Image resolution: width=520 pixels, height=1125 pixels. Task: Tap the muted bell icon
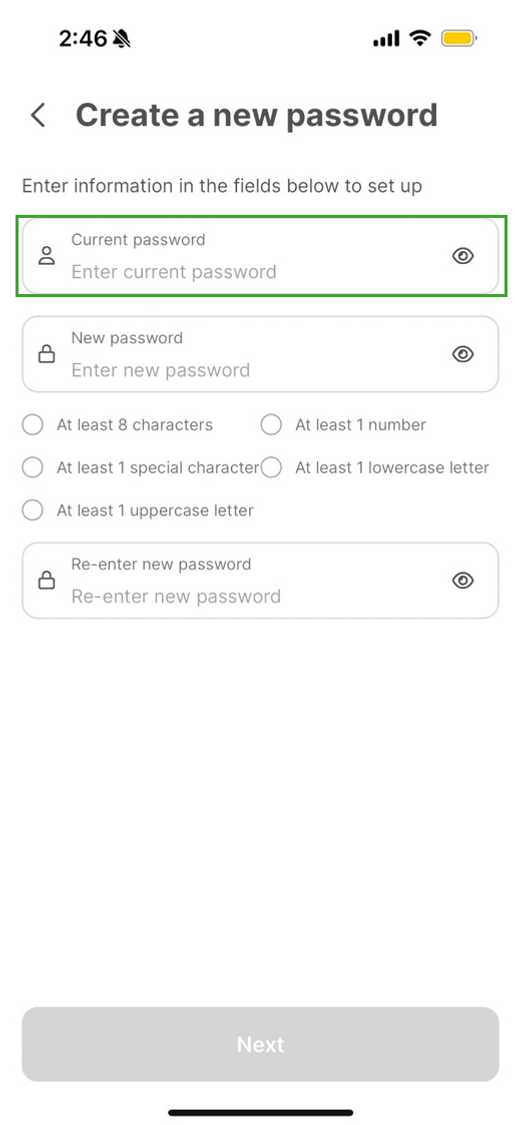pos(121,39)
